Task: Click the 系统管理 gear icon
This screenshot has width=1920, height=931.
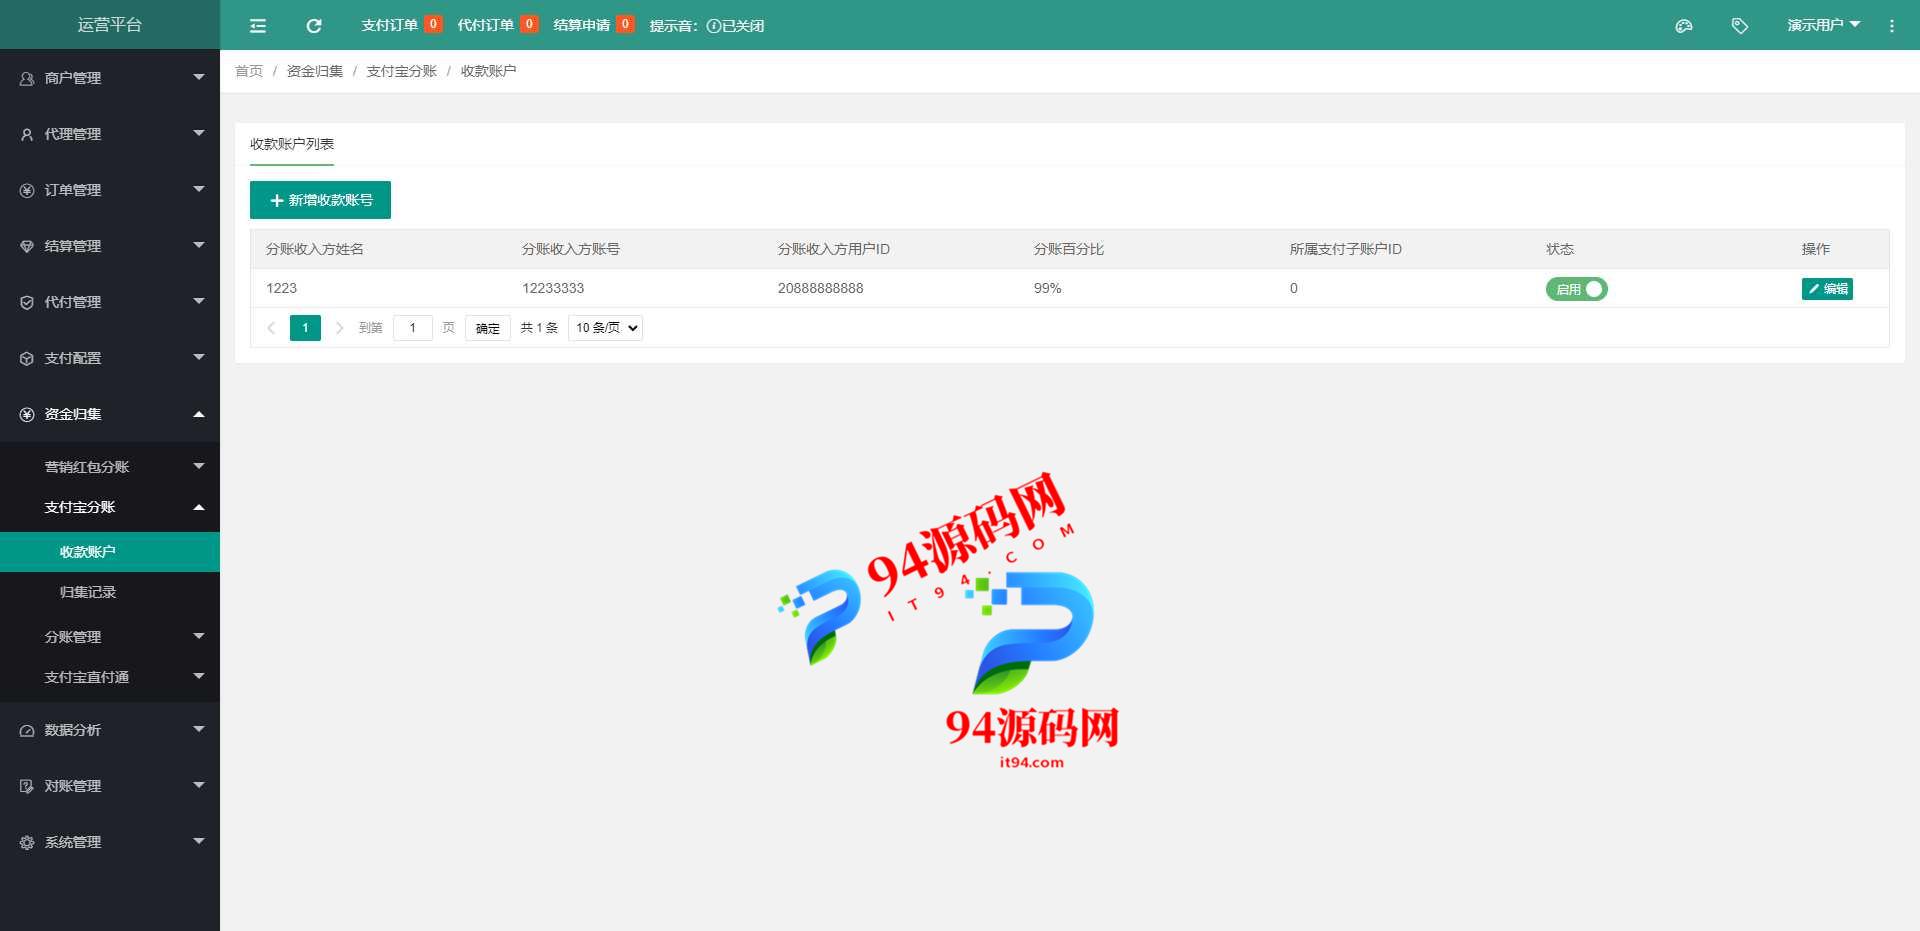Action: [27, 842]
